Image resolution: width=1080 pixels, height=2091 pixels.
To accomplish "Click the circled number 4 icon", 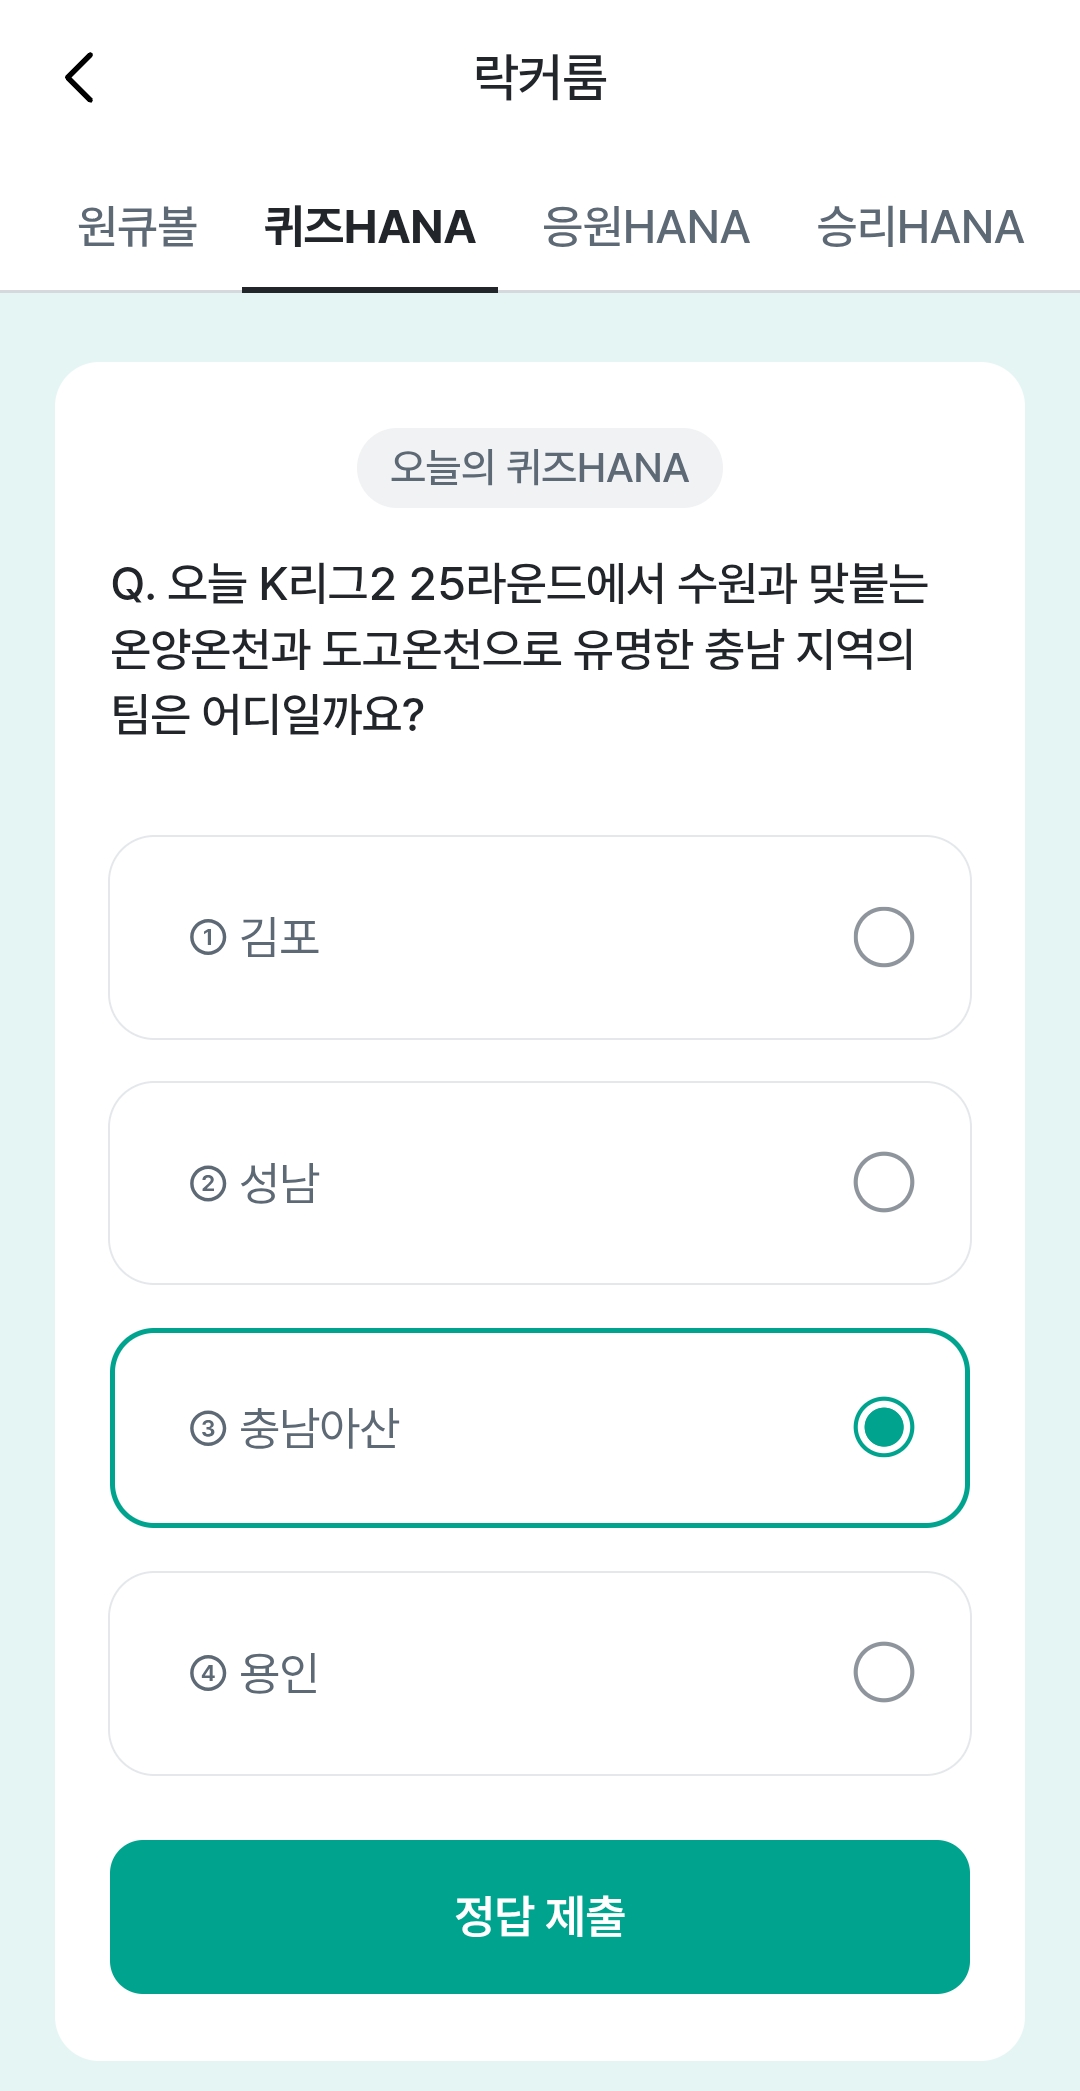I will tap(208, 1673).
